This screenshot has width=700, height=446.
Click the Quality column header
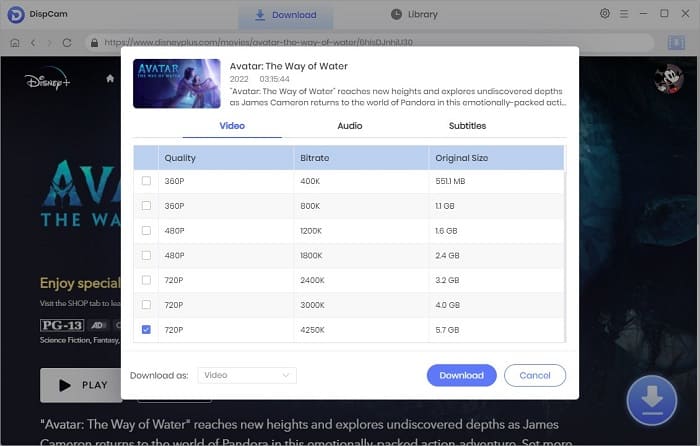click(x=225, y=158)
